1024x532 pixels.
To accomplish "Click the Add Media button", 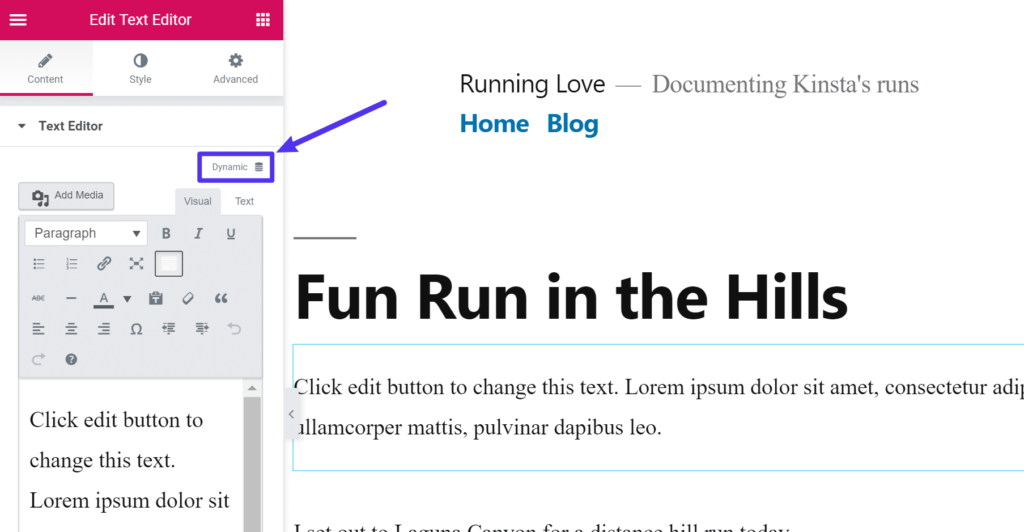I will (x=67, y=196).
